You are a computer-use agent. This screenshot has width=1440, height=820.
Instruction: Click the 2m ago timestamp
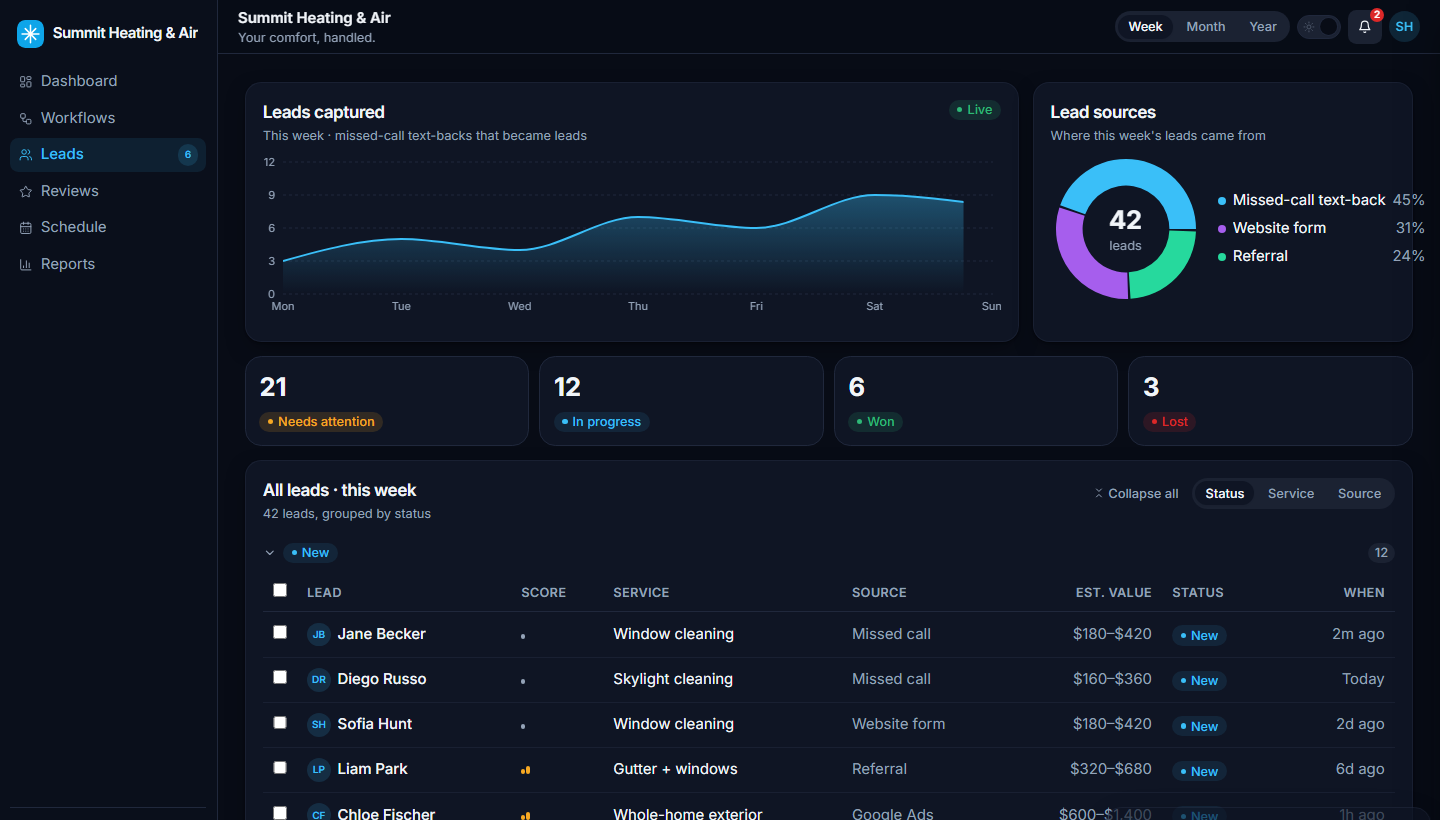[x=1358, y=634]
